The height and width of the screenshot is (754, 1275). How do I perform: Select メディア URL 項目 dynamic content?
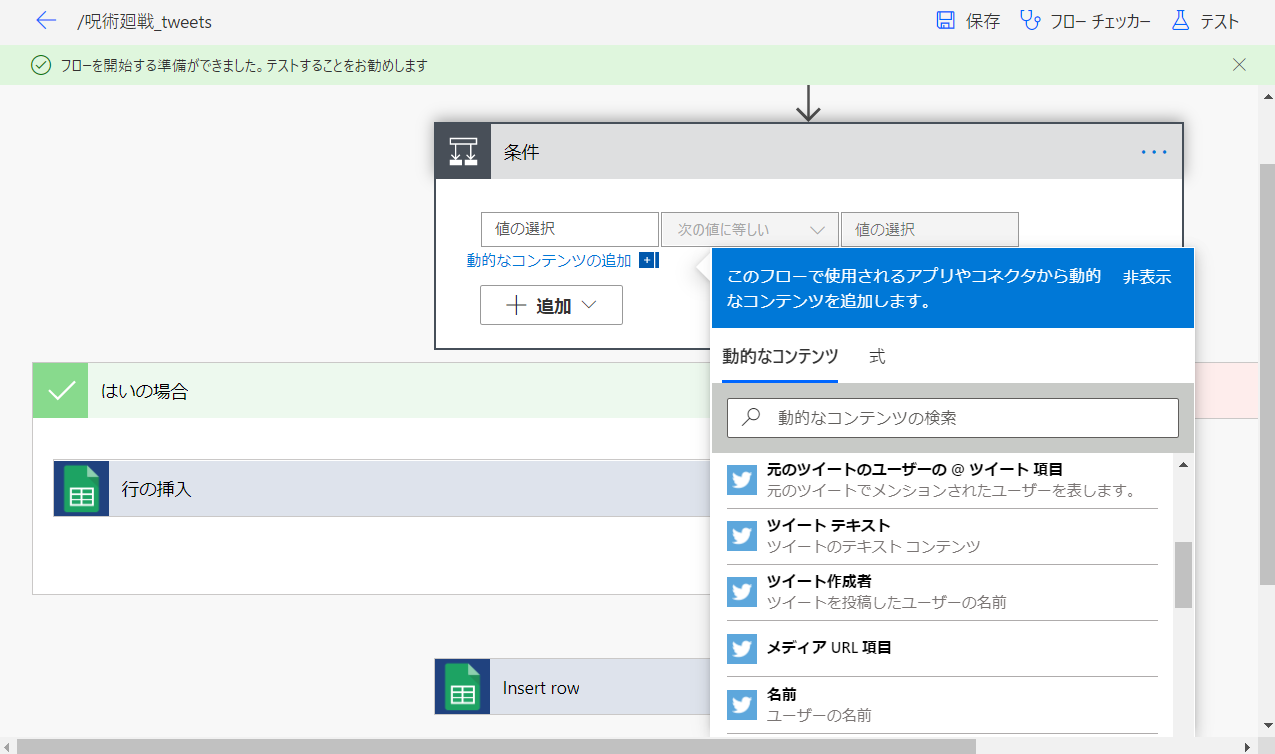tap(942, 648)
